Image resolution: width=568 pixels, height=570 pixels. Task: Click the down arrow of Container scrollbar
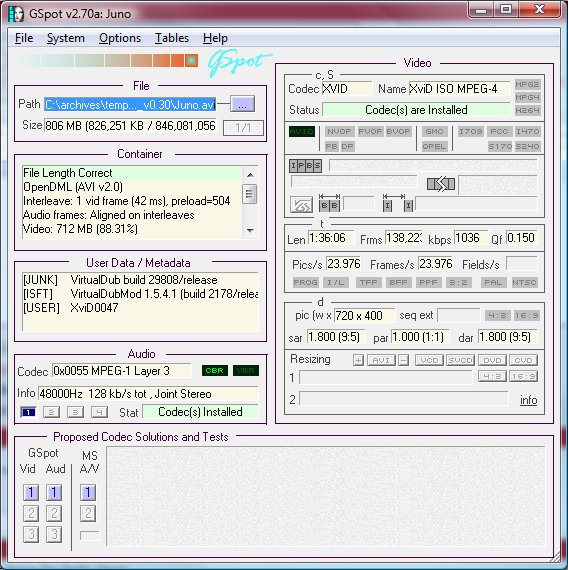tap(250, 230)
